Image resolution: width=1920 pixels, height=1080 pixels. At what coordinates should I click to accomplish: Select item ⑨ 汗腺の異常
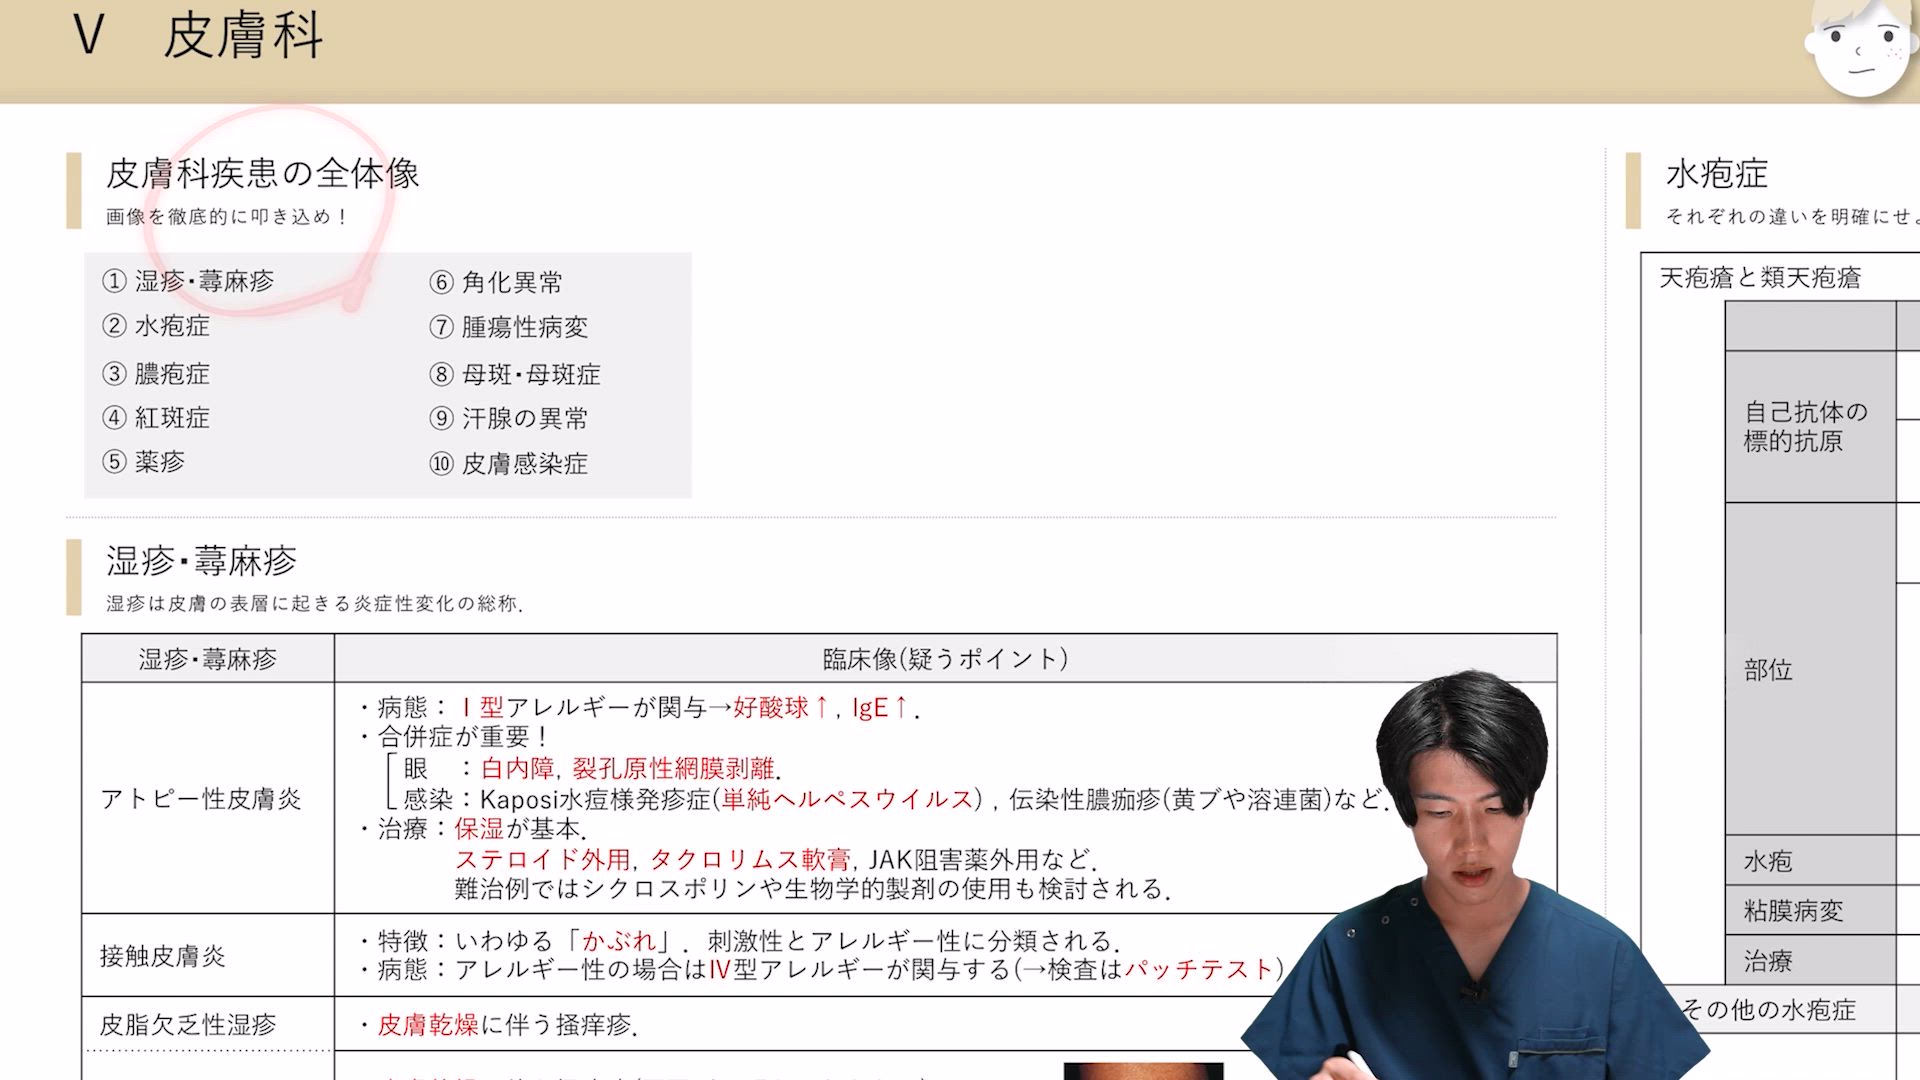tap(509, 418)
